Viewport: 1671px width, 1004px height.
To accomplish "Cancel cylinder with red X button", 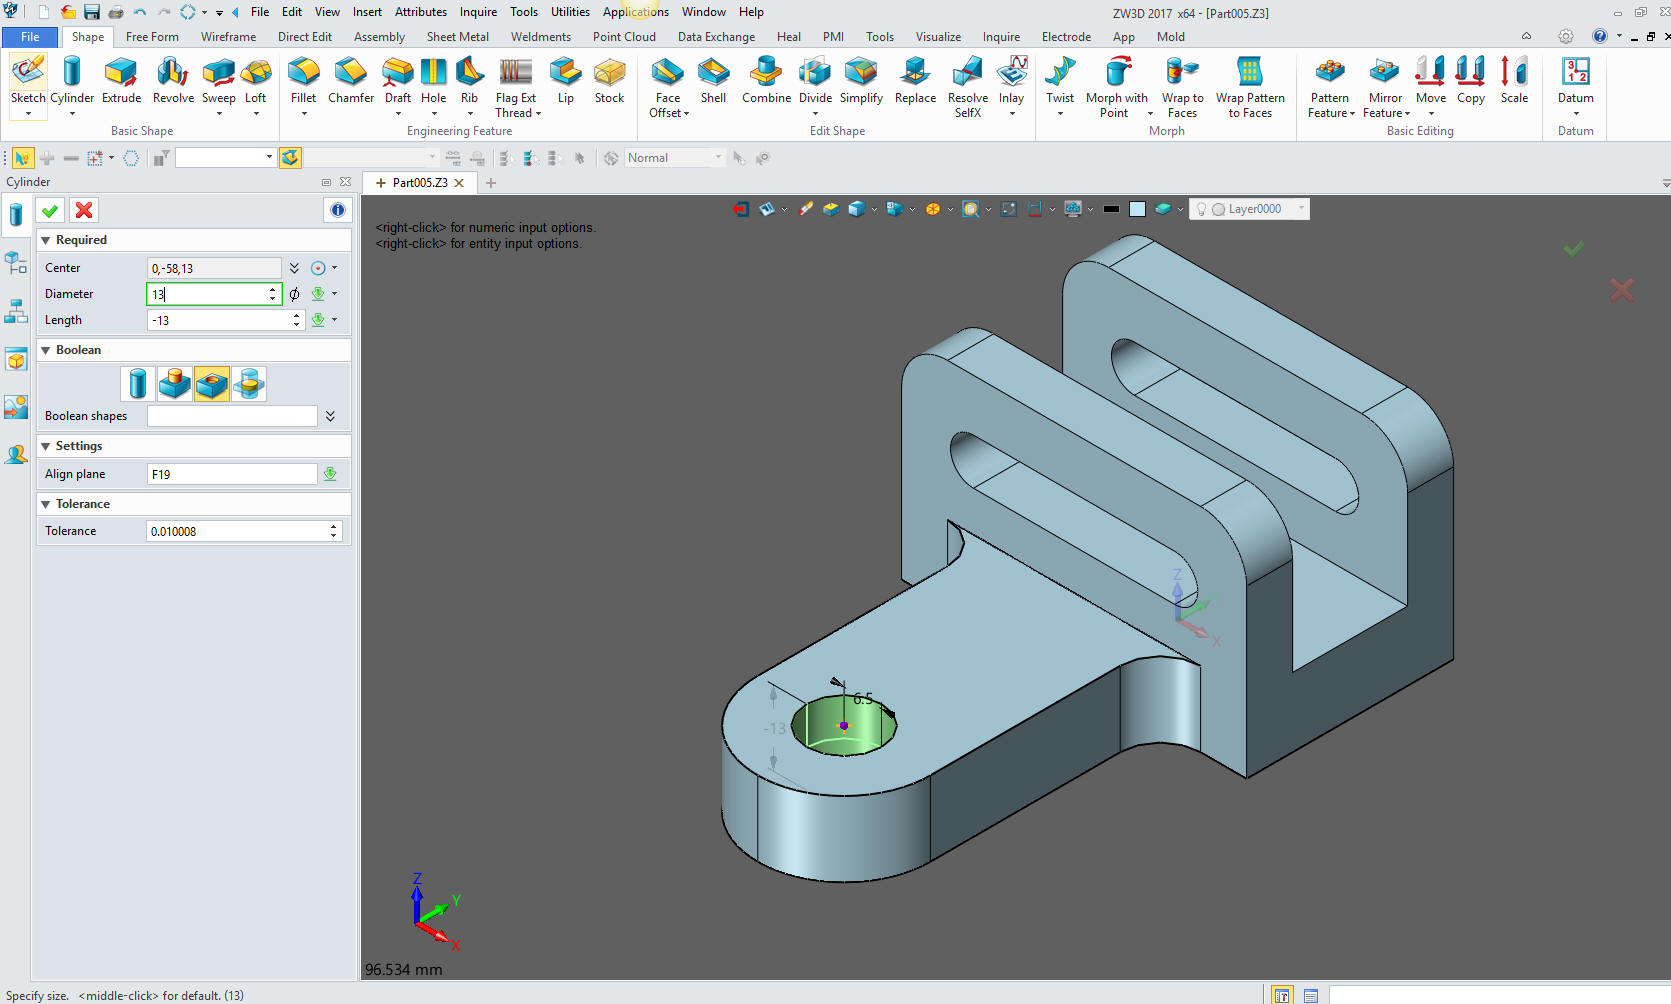I will [x=84, y=210].
